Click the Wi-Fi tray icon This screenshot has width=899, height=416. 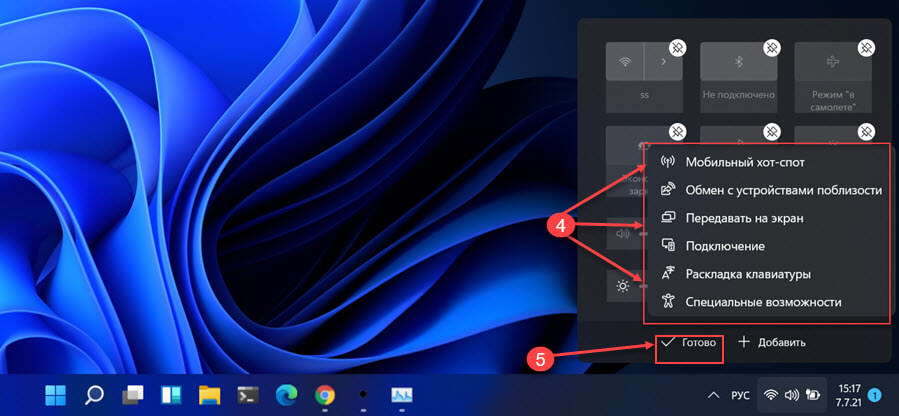point(772,395)
